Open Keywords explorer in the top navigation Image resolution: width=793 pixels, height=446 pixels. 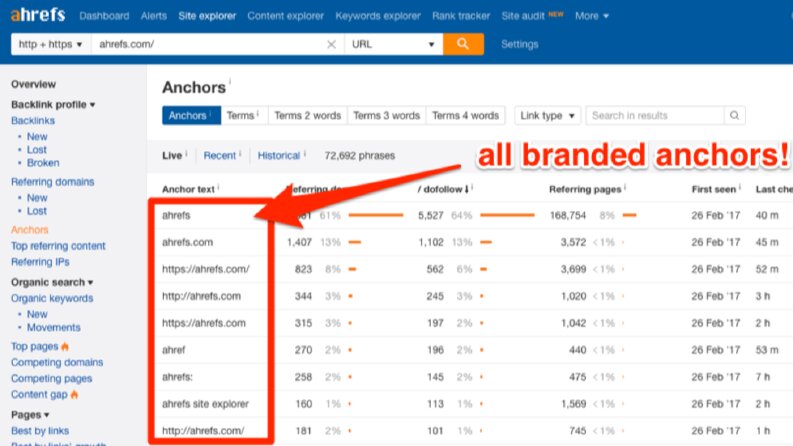click(x=378, y=16)
